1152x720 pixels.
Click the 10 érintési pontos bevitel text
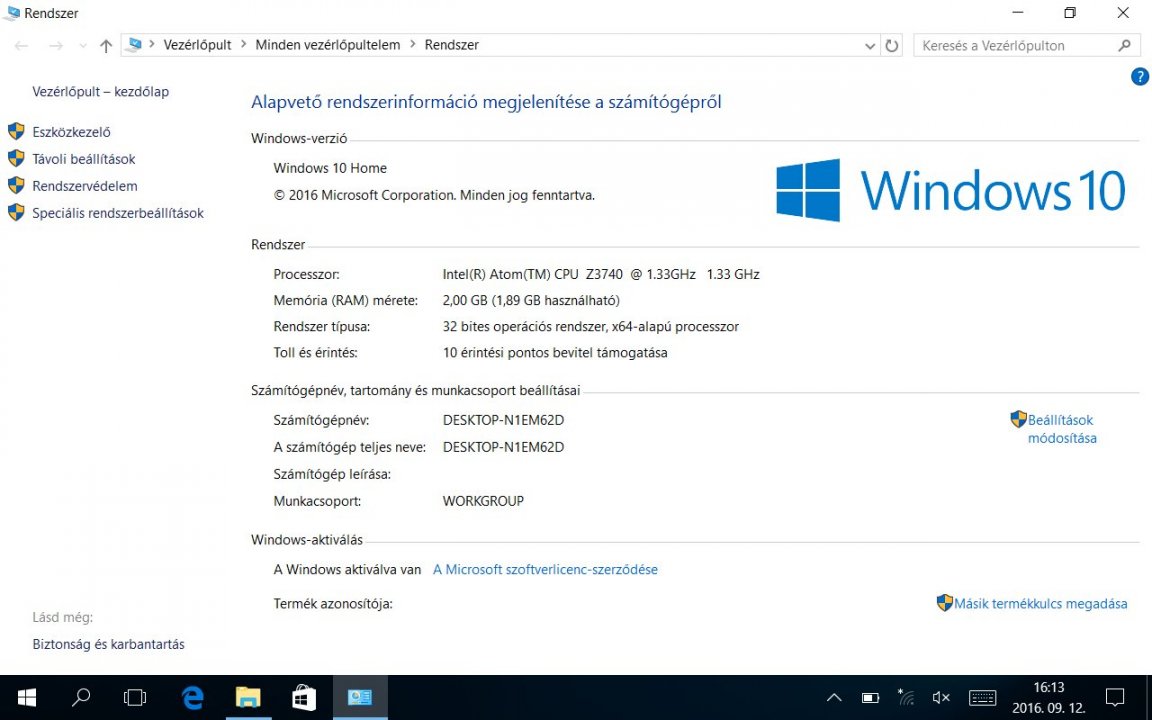(555, 353)
